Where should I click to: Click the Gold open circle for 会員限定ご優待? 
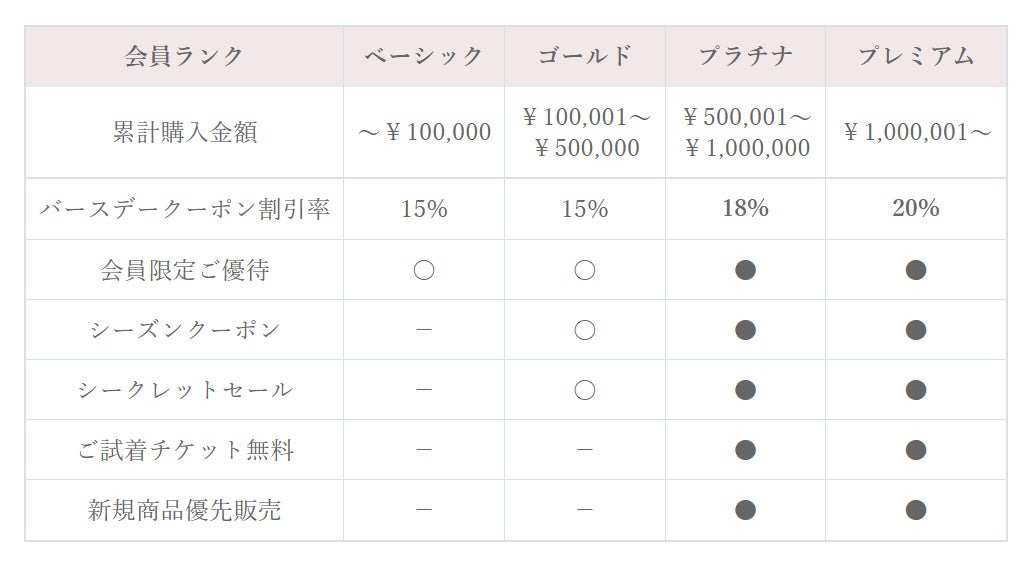pyautogui.click(x=585, y=270)
